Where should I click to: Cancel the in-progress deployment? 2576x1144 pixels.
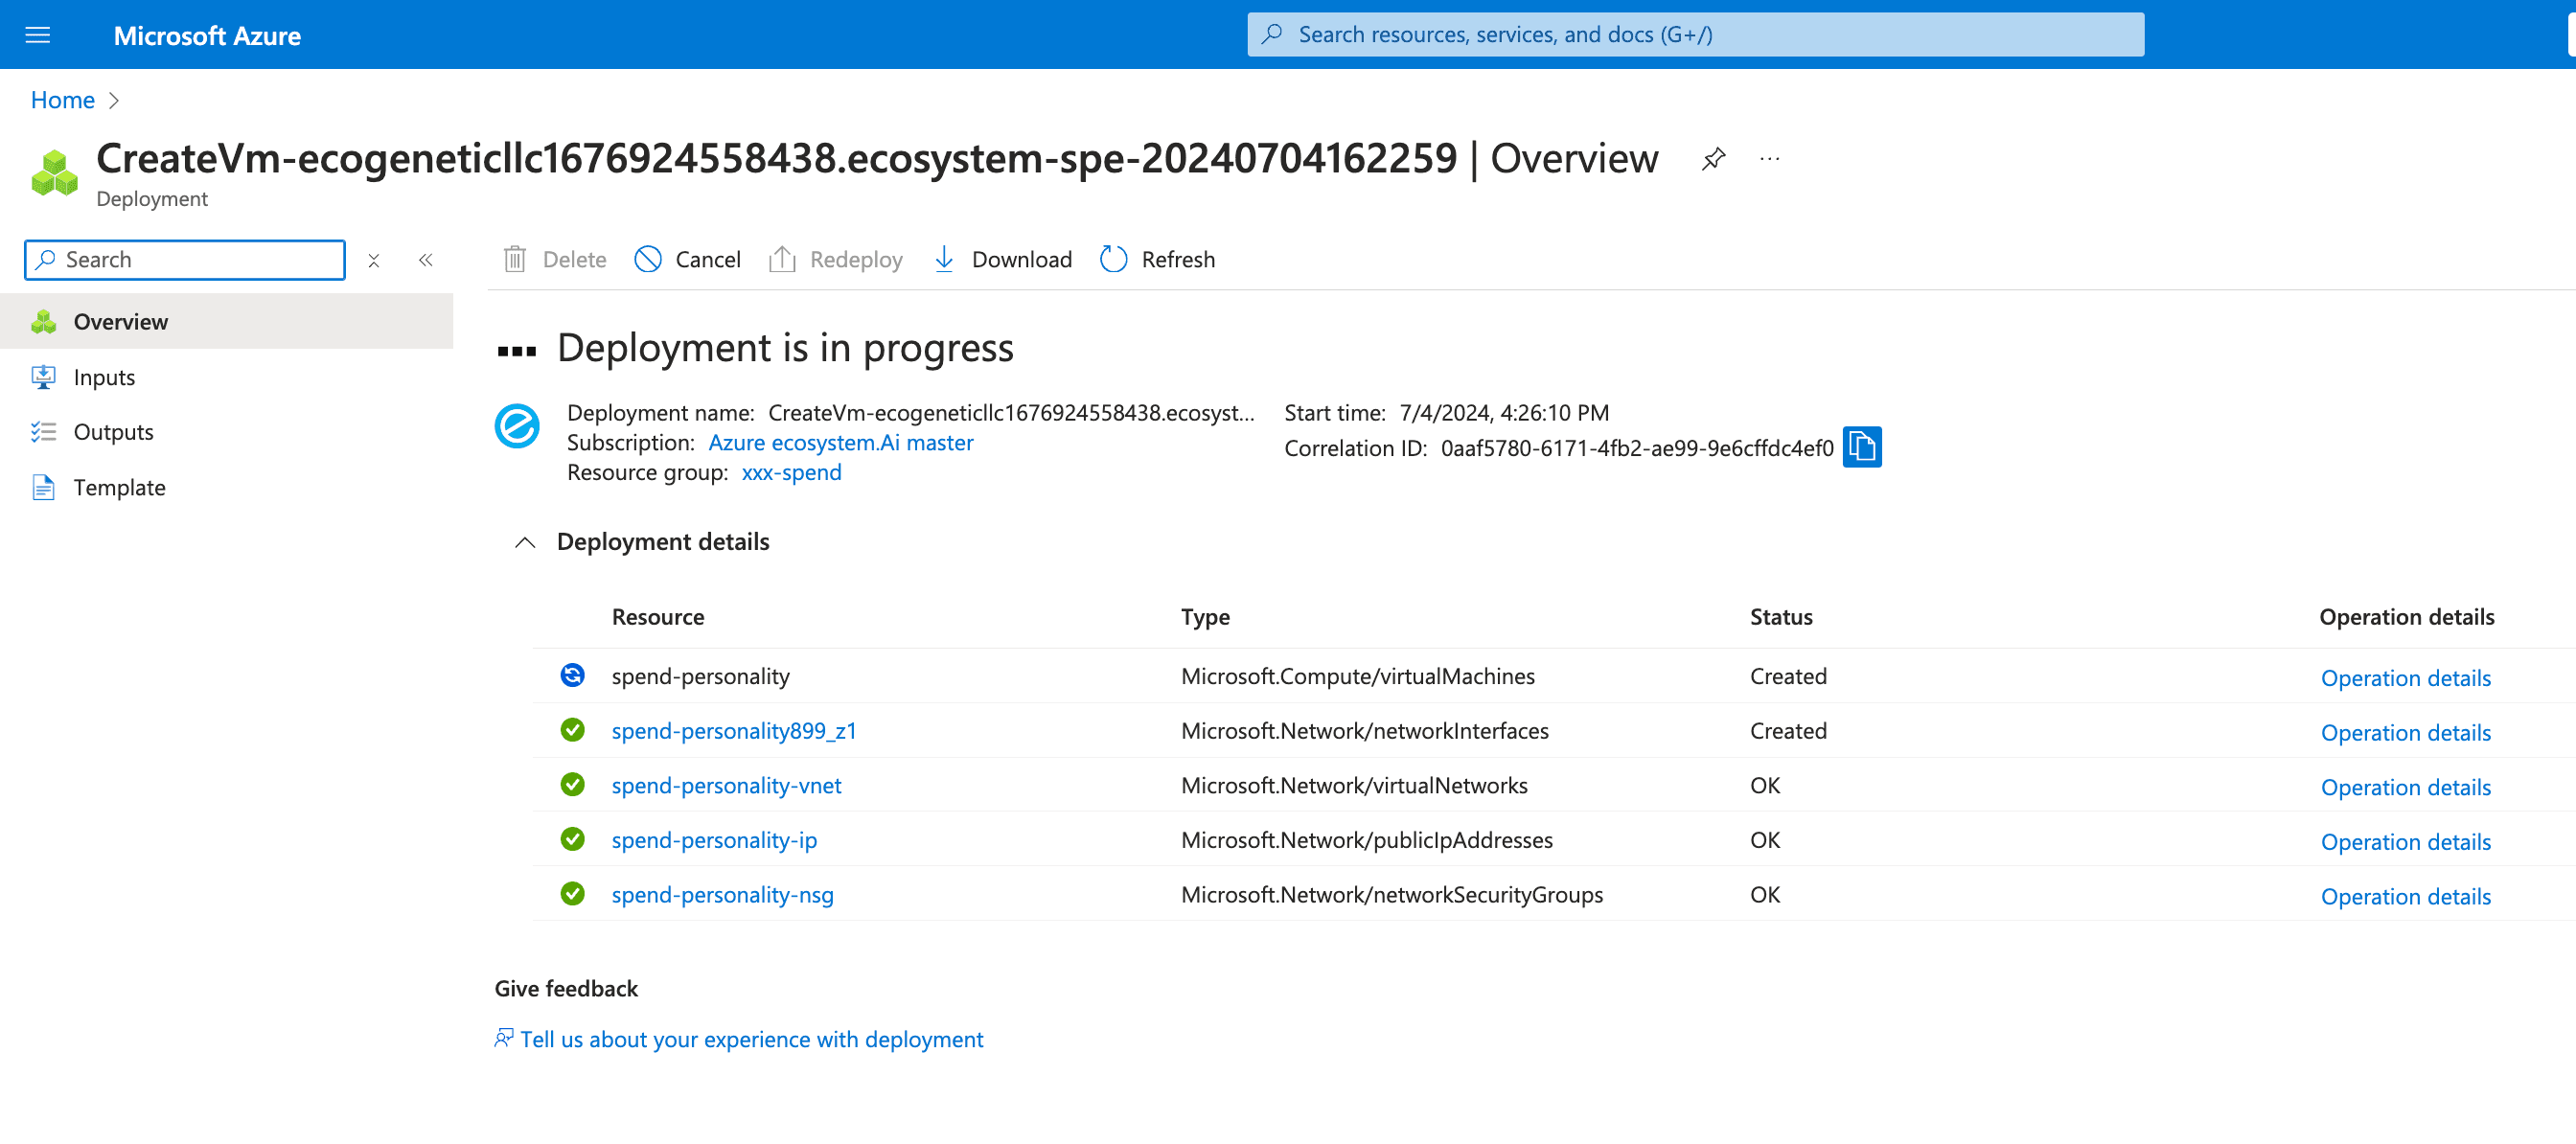tap(687, 260)
